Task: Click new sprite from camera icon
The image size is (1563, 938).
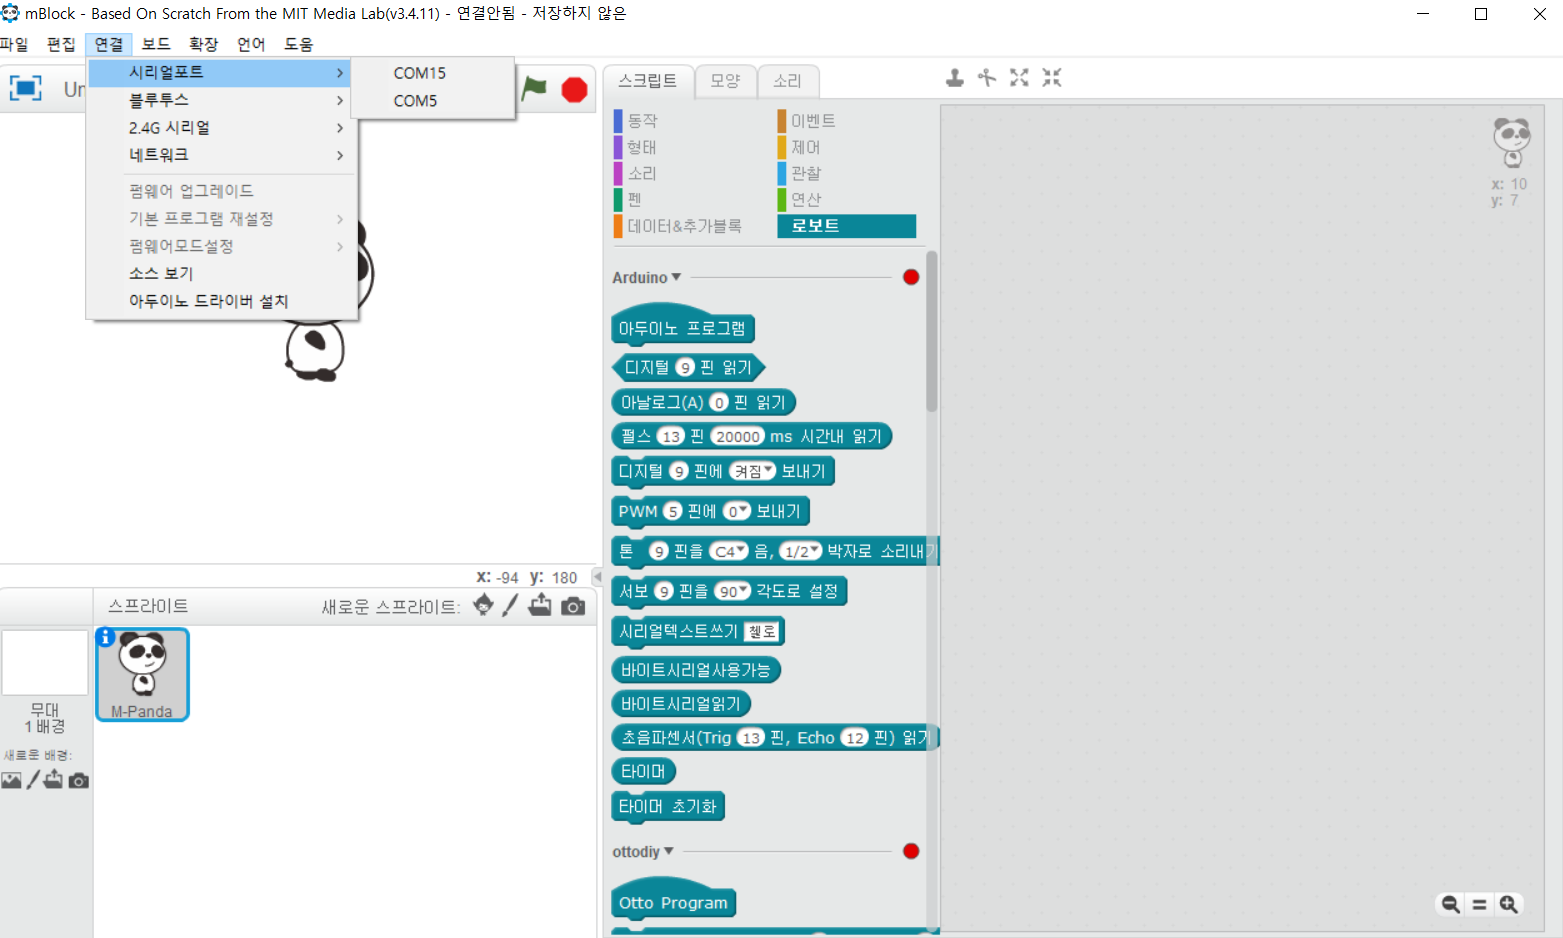Action: click(573, 606)
